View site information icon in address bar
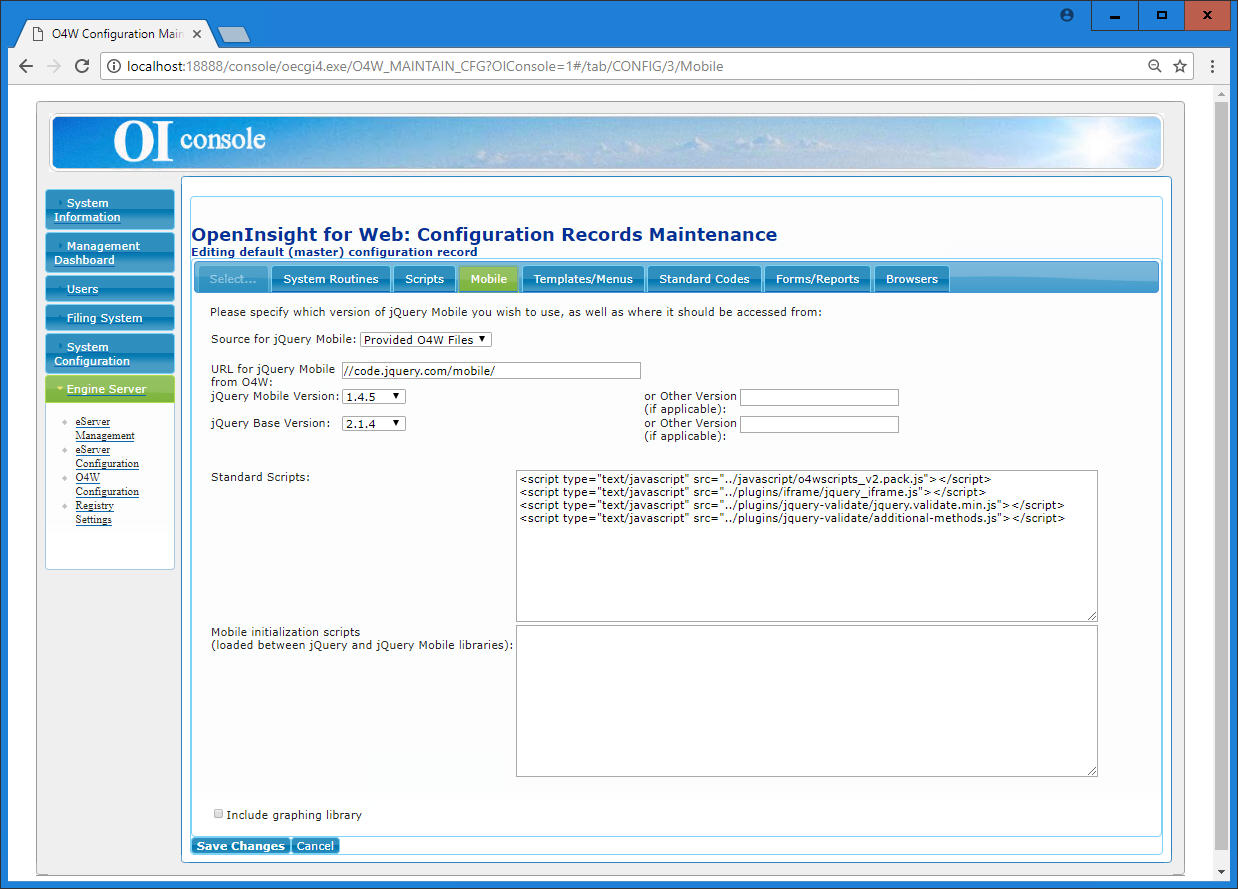The height and width of the screenshot is (889, 1238). pyautogui.click(x=114, y=66)
